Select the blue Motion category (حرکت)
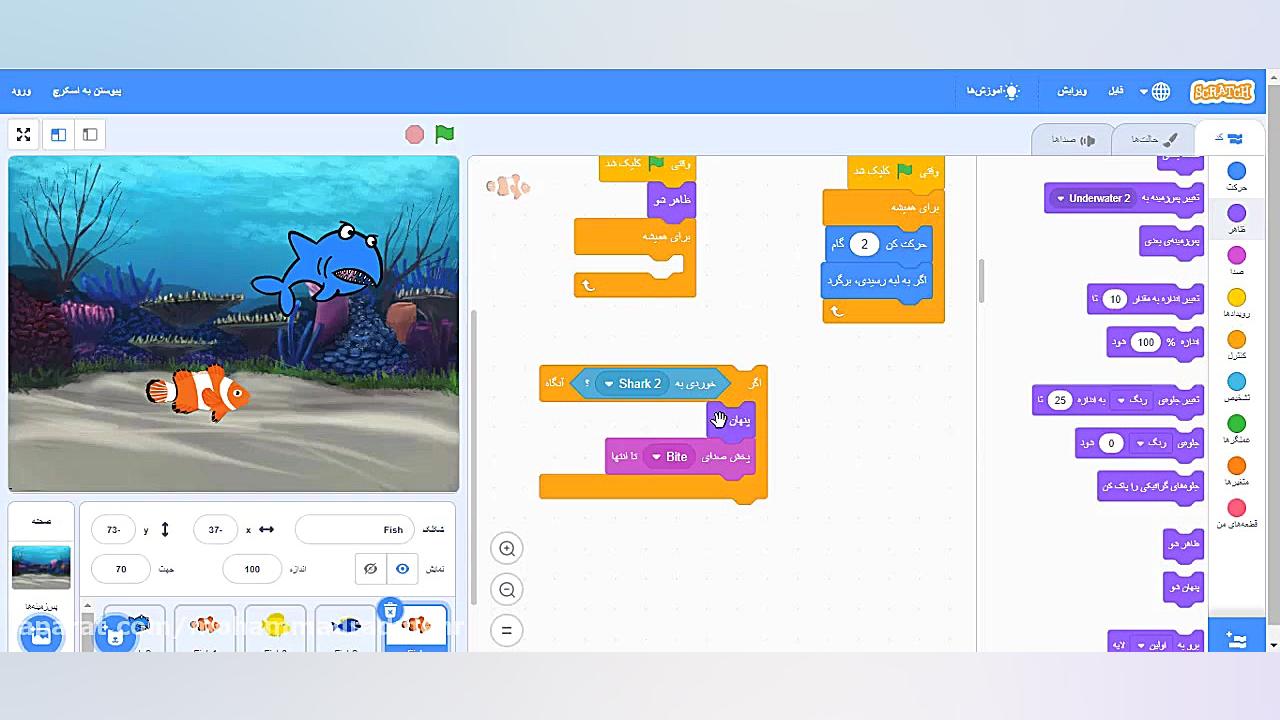Viewport: 1280px width, 720px height. 1237,177
